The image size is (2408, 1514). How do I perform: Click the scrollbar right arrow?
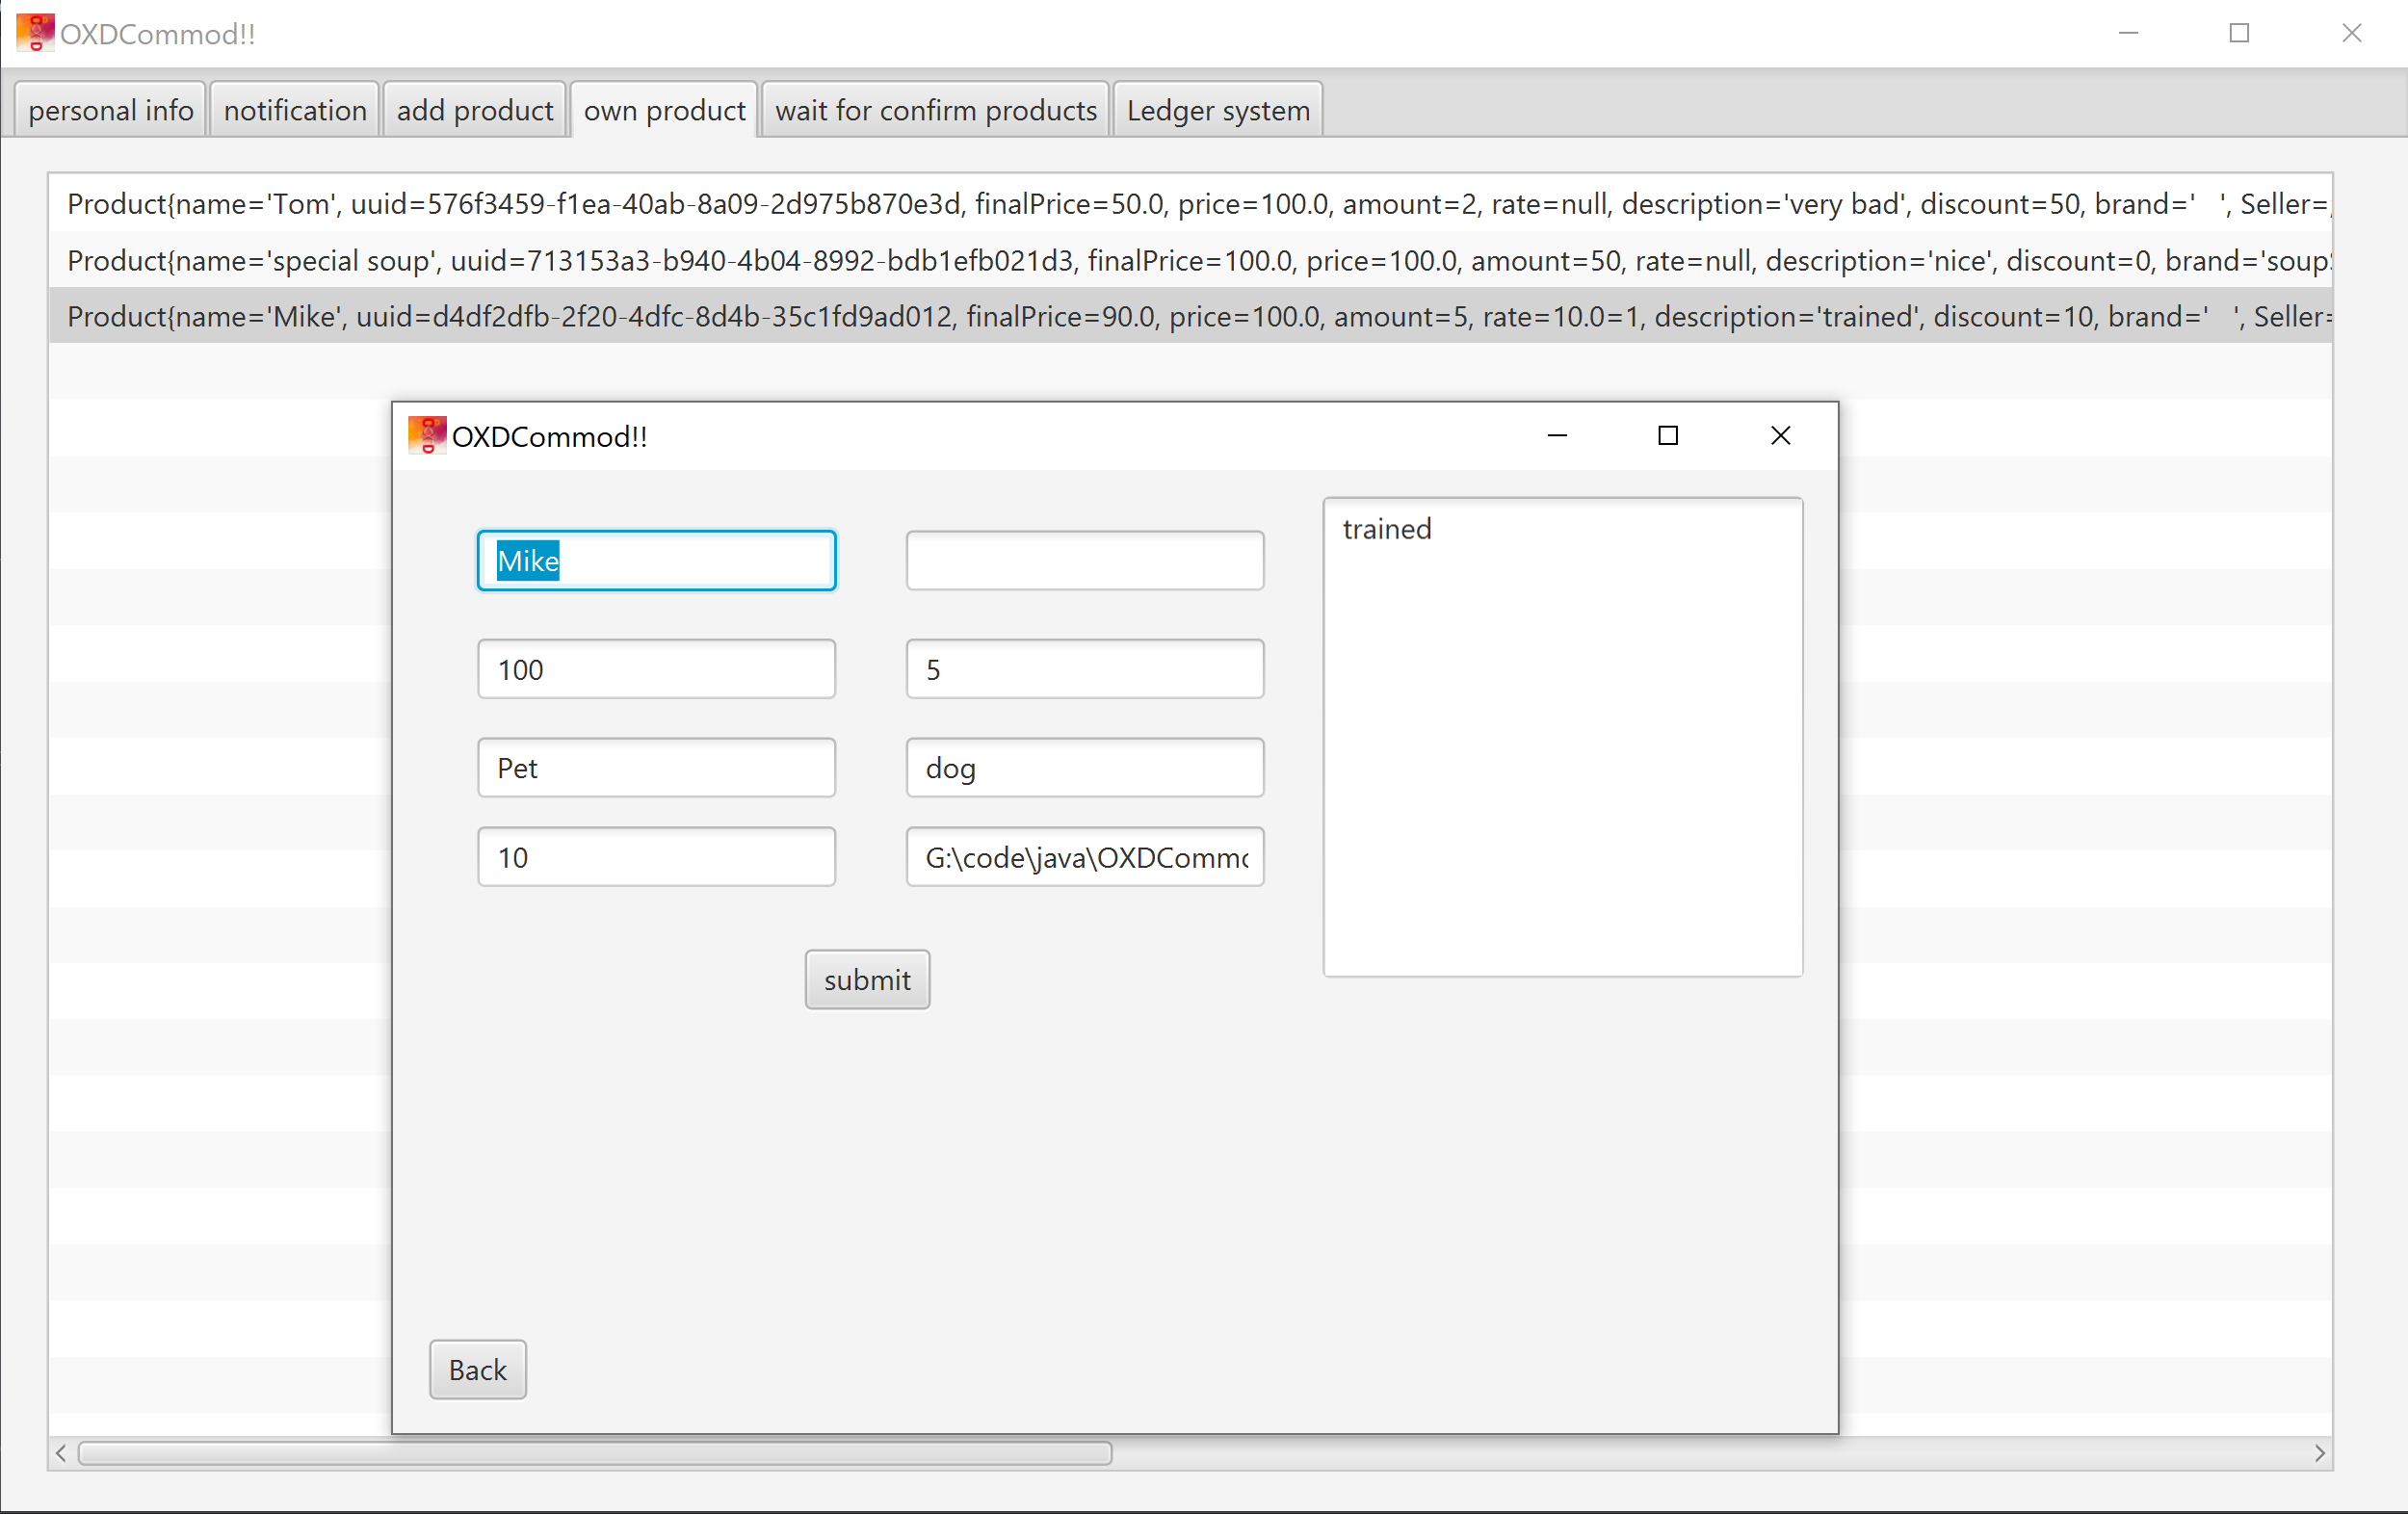(x=2319, y=1452)
